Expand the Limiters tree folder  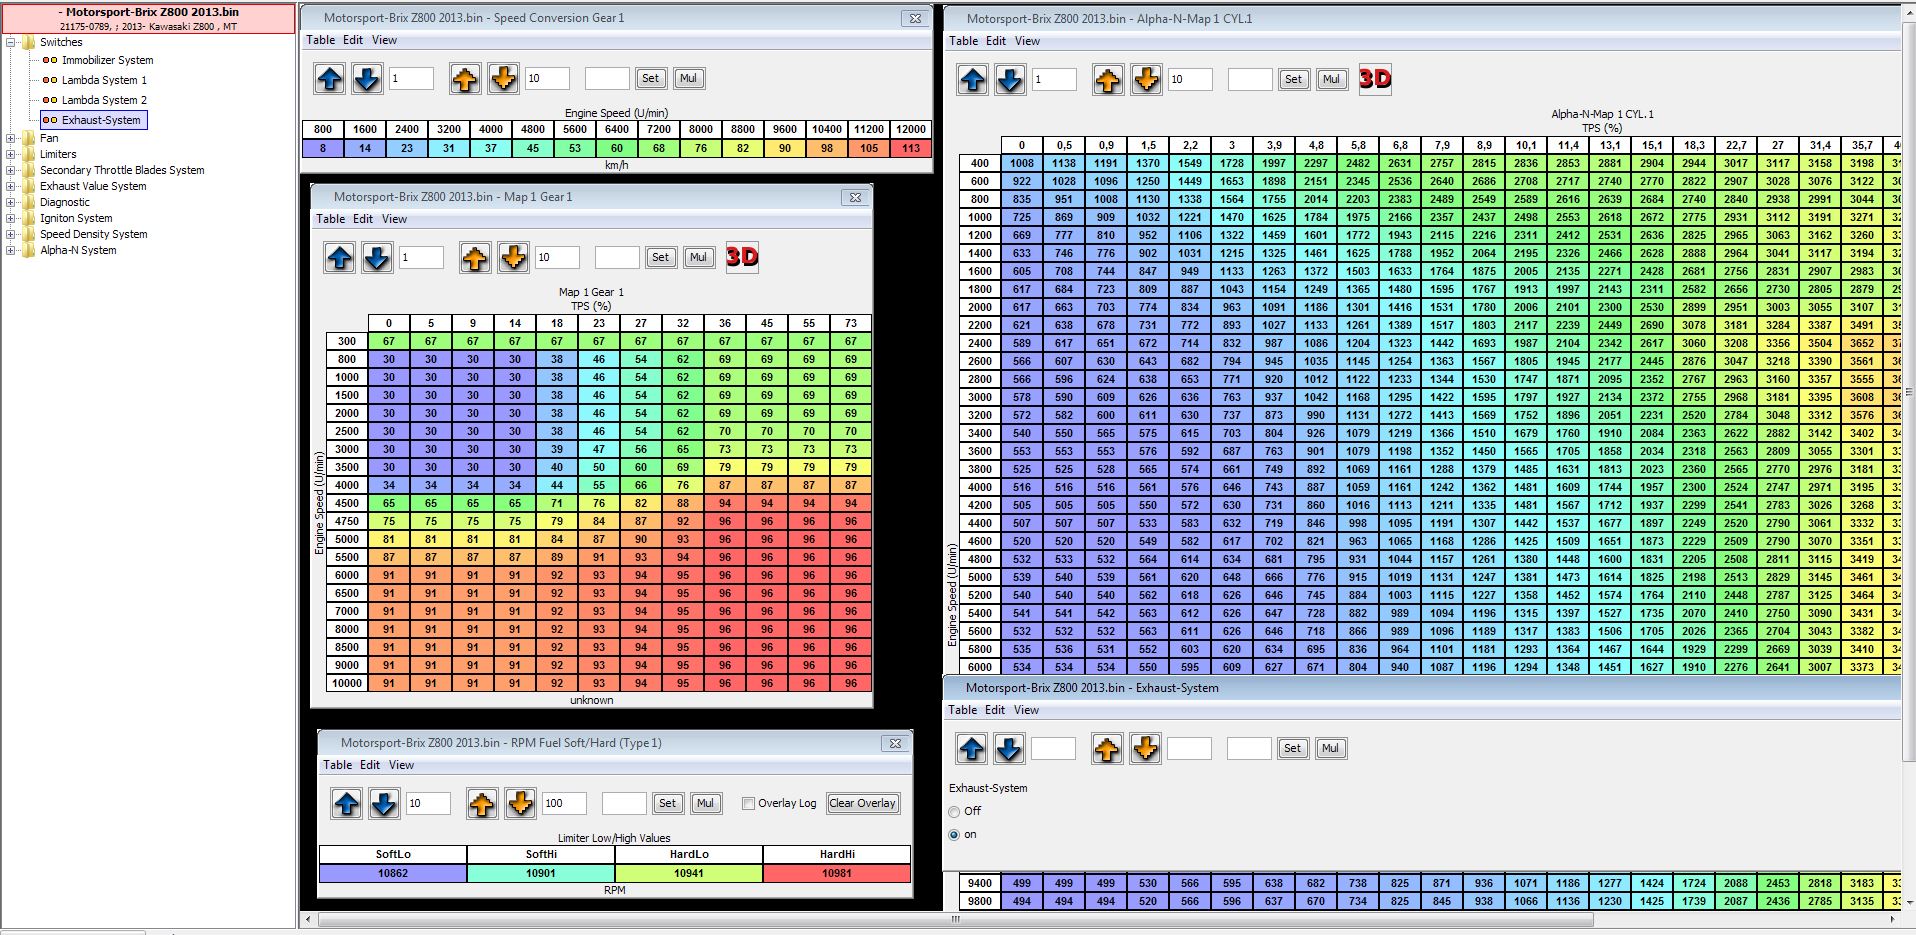11,154
